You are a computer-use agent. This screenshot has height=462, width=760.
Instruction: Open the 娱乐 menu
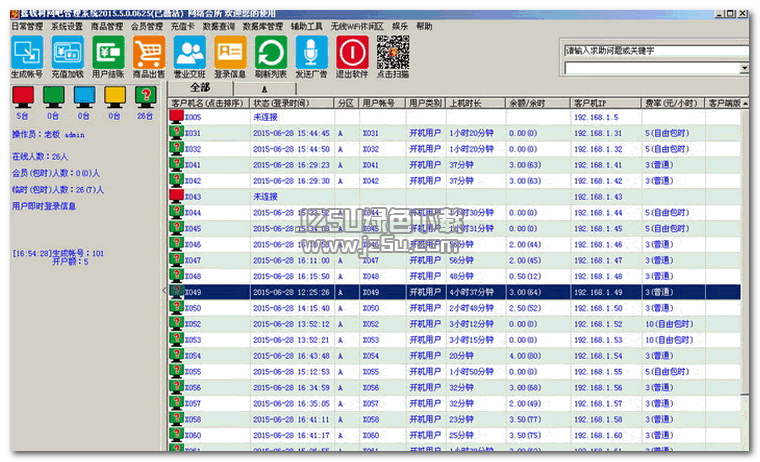(400, 26)
